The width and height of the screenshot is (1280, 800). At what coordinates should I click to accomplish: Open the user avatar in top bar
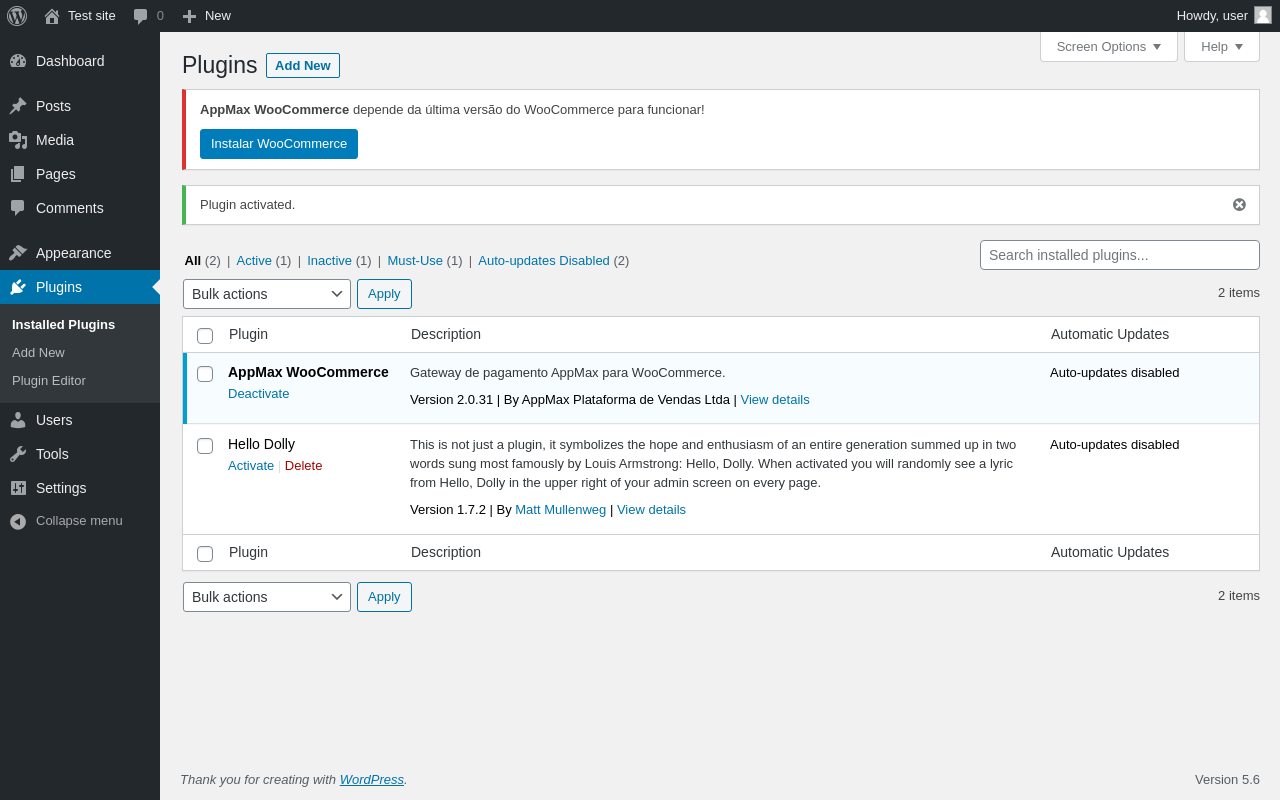pyautogui.click(x=1263, y=15)
